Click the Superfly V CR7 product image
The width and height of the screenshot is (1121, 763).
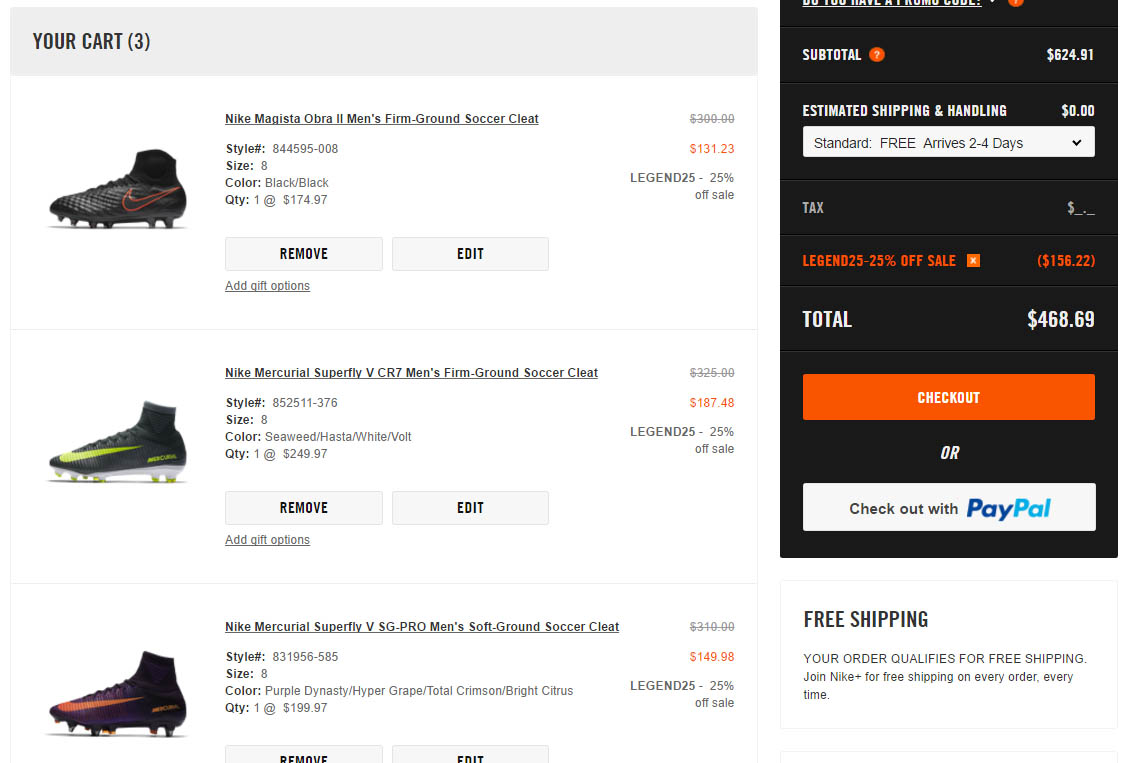(x=117, y=441)
